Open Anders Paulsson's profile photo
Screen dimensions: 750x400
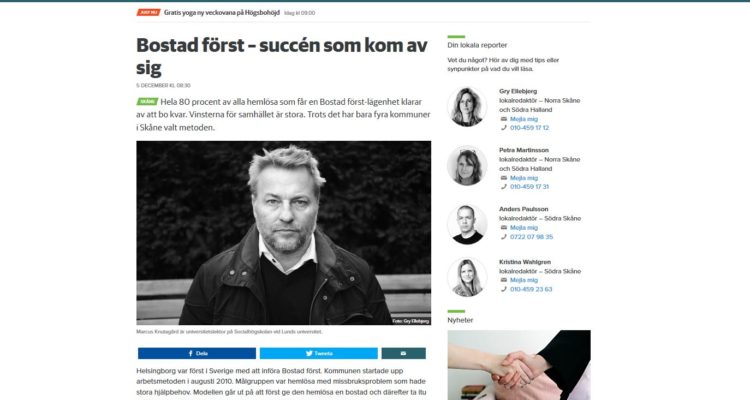coord(467,224)
